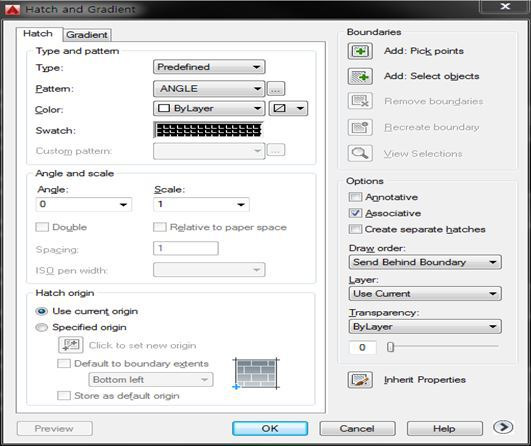
Task: Switch to the Hatch tab
Action: point(38,34)
